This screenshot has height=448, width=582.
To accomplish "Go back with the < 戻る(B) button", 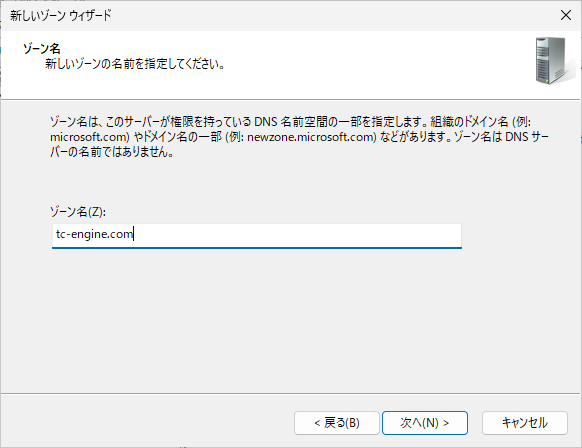I will [x=337, y=422].
